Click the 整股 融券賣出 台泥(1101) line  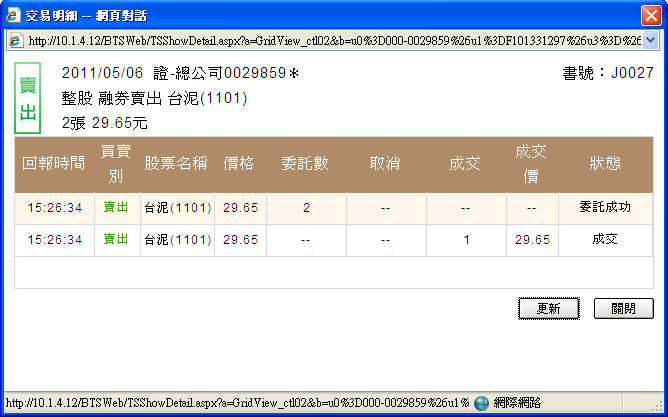(155, 99)
